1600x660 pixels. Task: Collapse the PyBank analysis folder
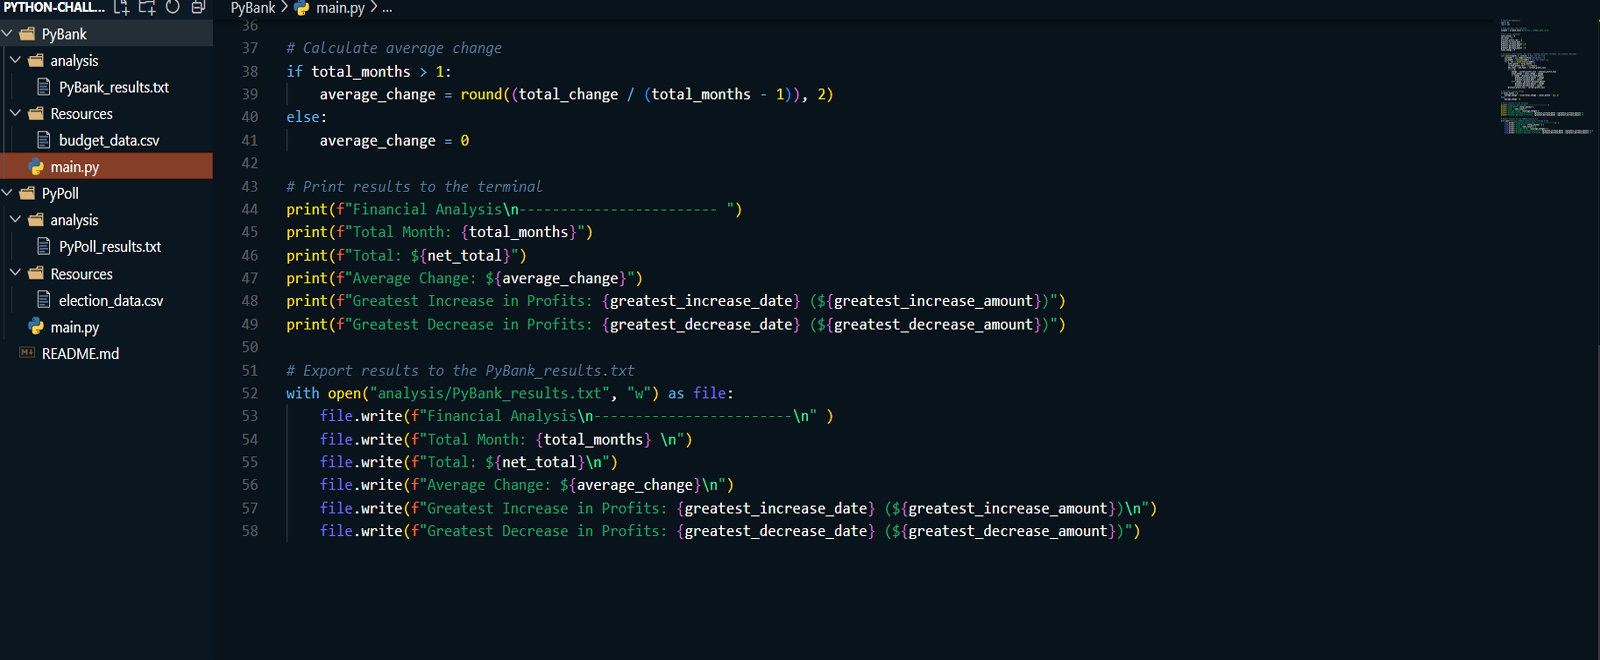click(16, 60)
